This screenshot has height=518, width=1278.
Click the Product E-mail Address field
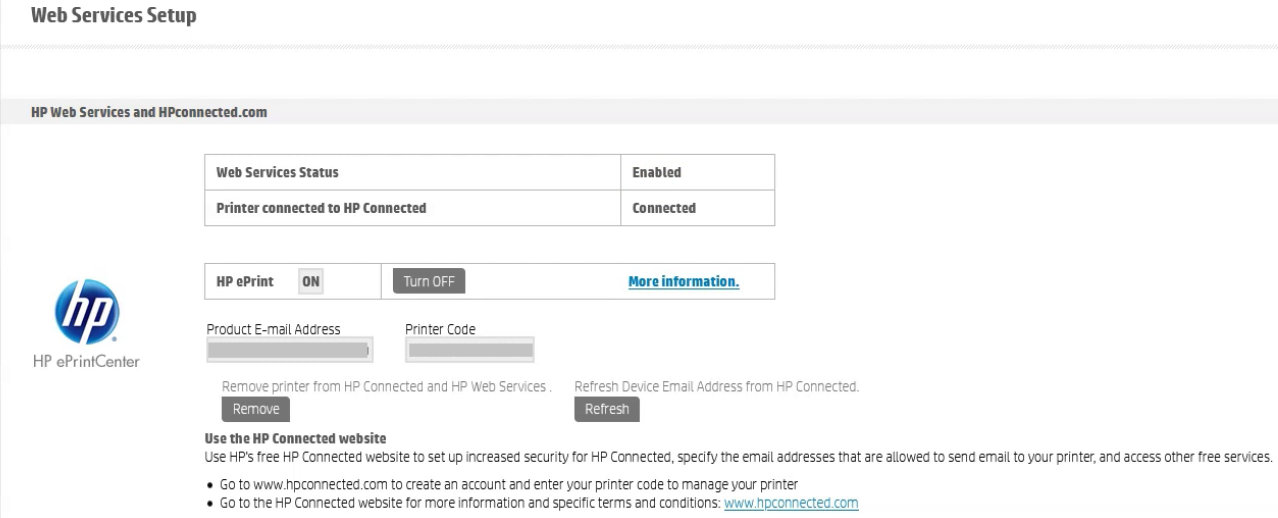pyautogui.click(x=288, y=349)
